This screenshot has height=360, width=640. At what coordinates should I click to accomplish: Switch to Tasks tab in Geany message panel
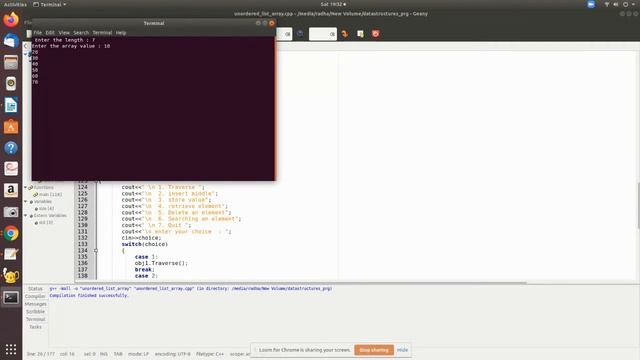coord(36,327)
